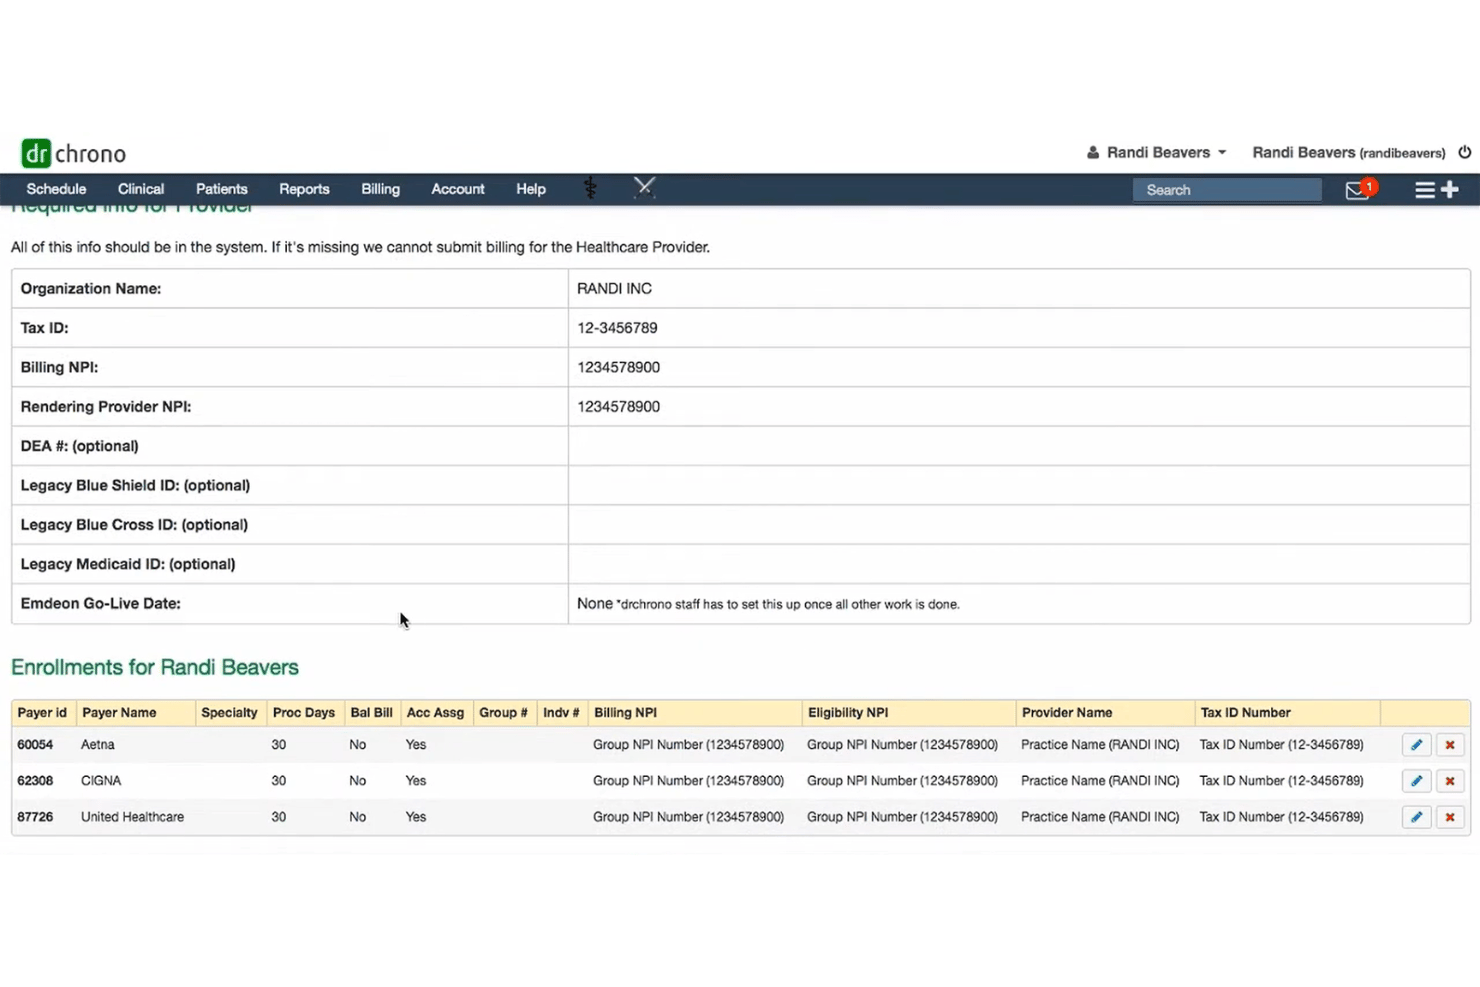Select payer id 87726 cell

click(35, 817)
